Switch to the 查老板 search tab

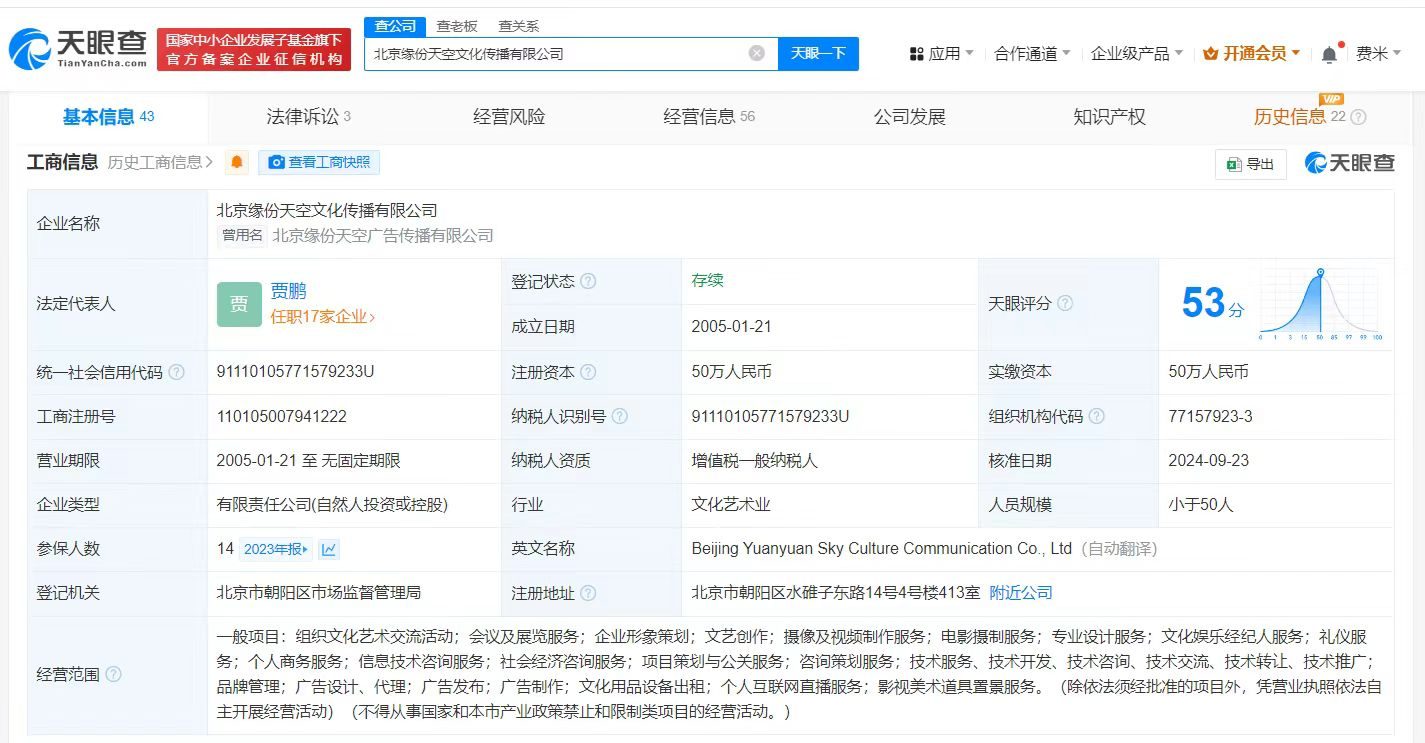click(x=458, y=25)
